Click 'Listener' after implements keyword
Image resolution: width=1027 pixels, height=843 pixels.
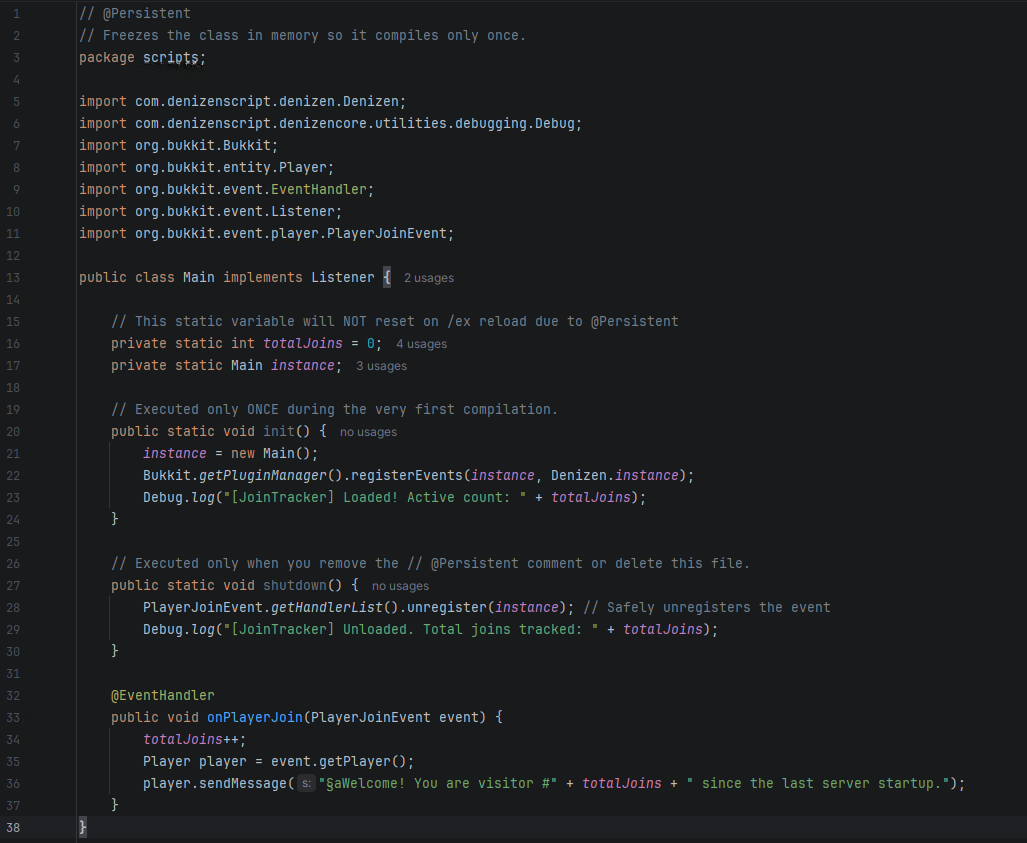pyautogui.click(x=343, y=278)
